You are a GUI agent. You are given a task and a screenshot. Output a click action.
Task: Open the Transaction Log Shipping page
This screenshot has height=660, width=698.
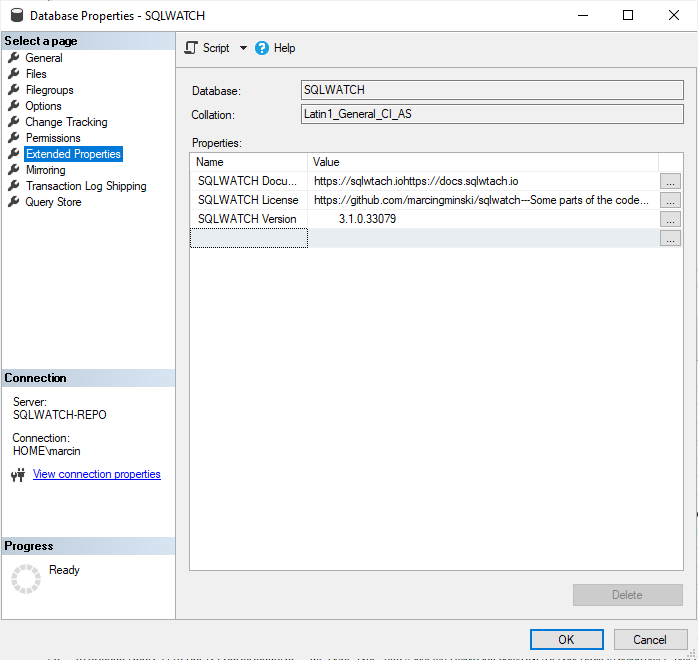[x=86, y=186]
